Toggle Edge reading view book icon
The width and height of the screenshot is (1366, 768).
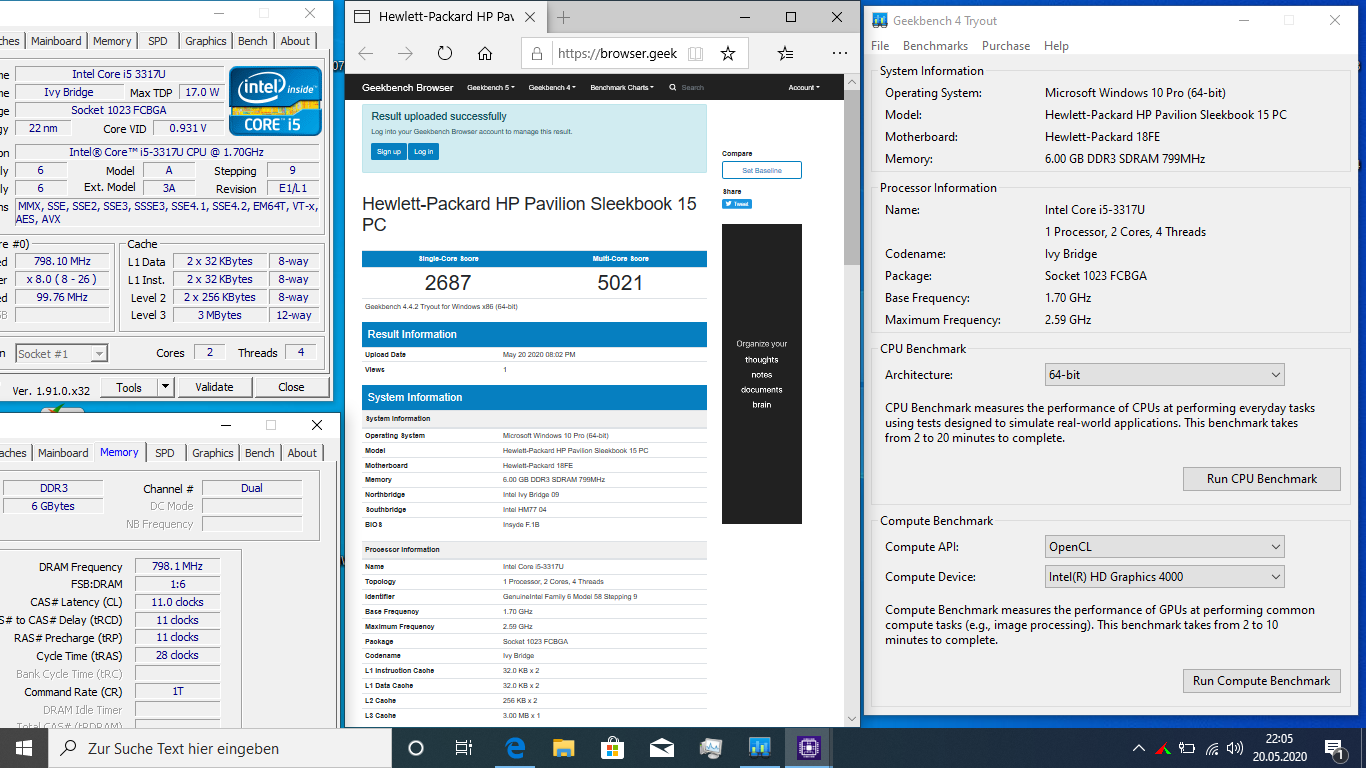[x=695, y=53]
